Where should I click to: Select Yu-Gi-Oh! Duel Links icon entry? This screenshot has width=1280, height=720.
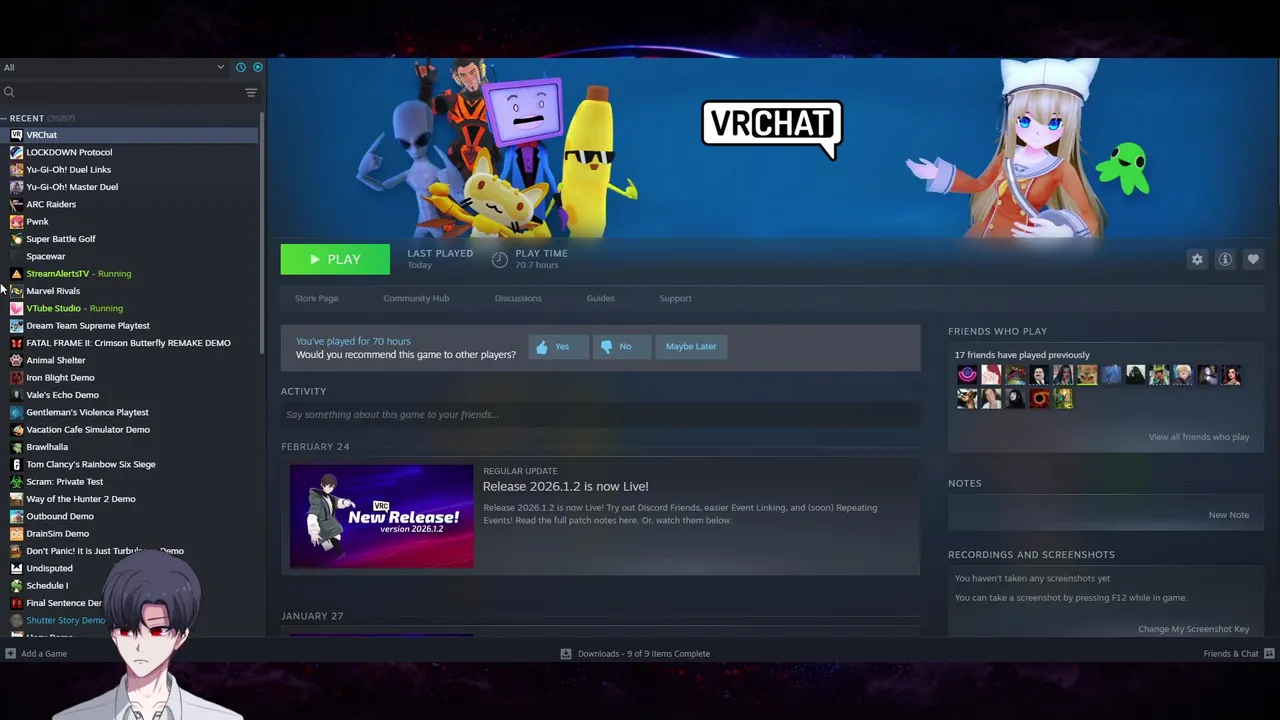point(16,170)
